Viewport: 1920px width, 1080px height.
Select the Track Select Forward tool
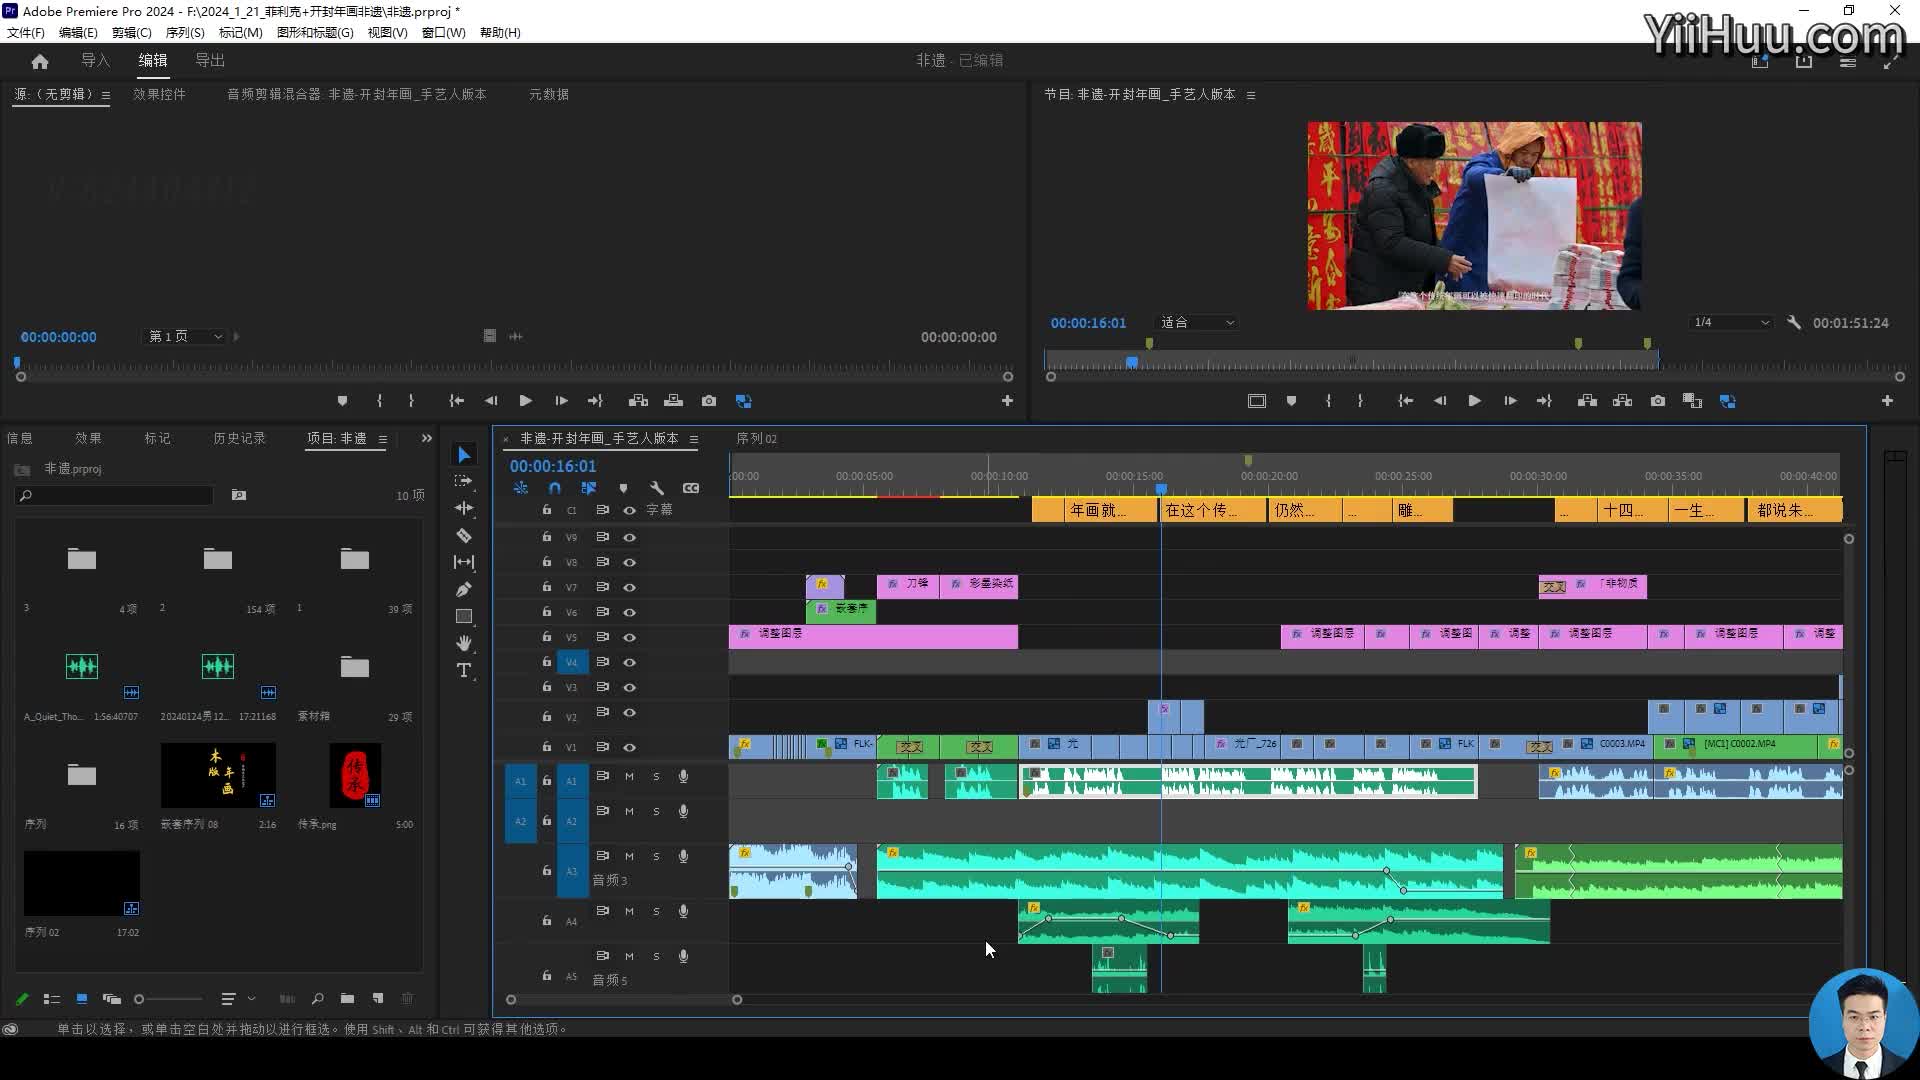click(x=464, y=481)
